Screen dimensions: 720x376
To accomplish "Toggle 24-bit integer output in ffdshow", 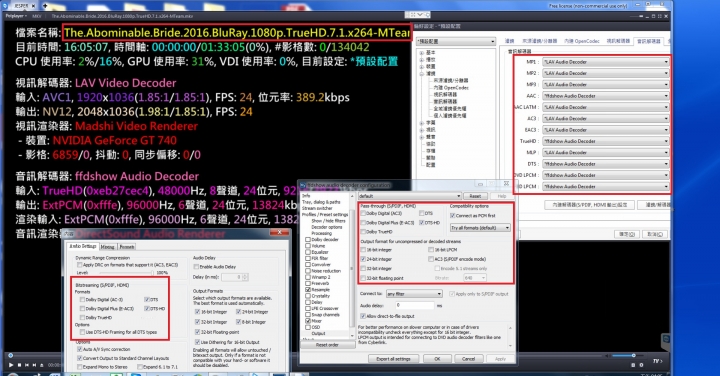I will click(363, 259).
